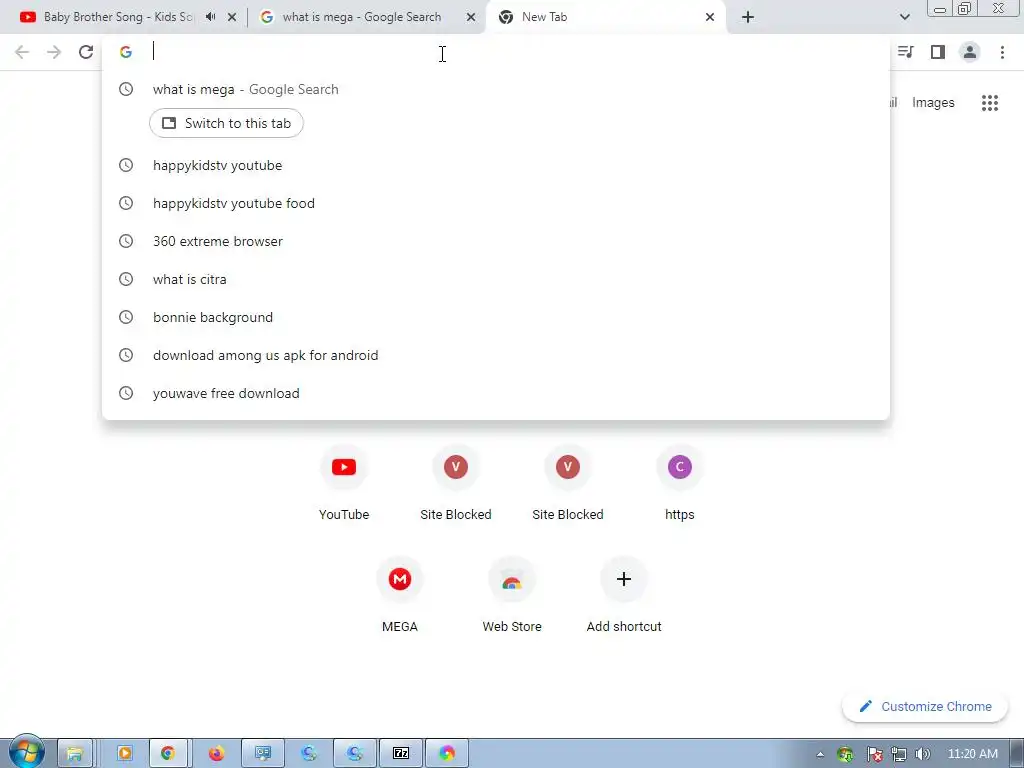
Task: Open the colorful ring browser taskbar icon
Action: (x=447, y=754)
